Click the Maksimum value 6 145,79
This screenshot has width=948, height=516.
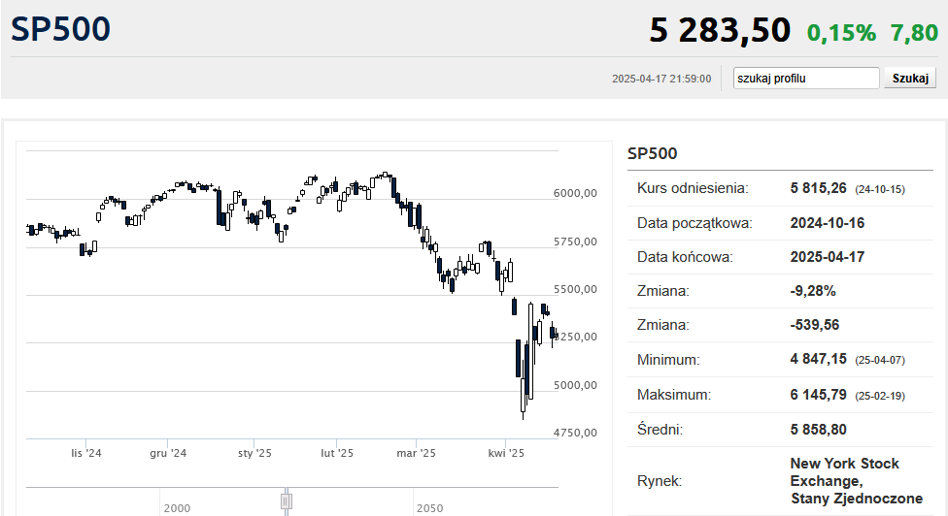point(818,395)
